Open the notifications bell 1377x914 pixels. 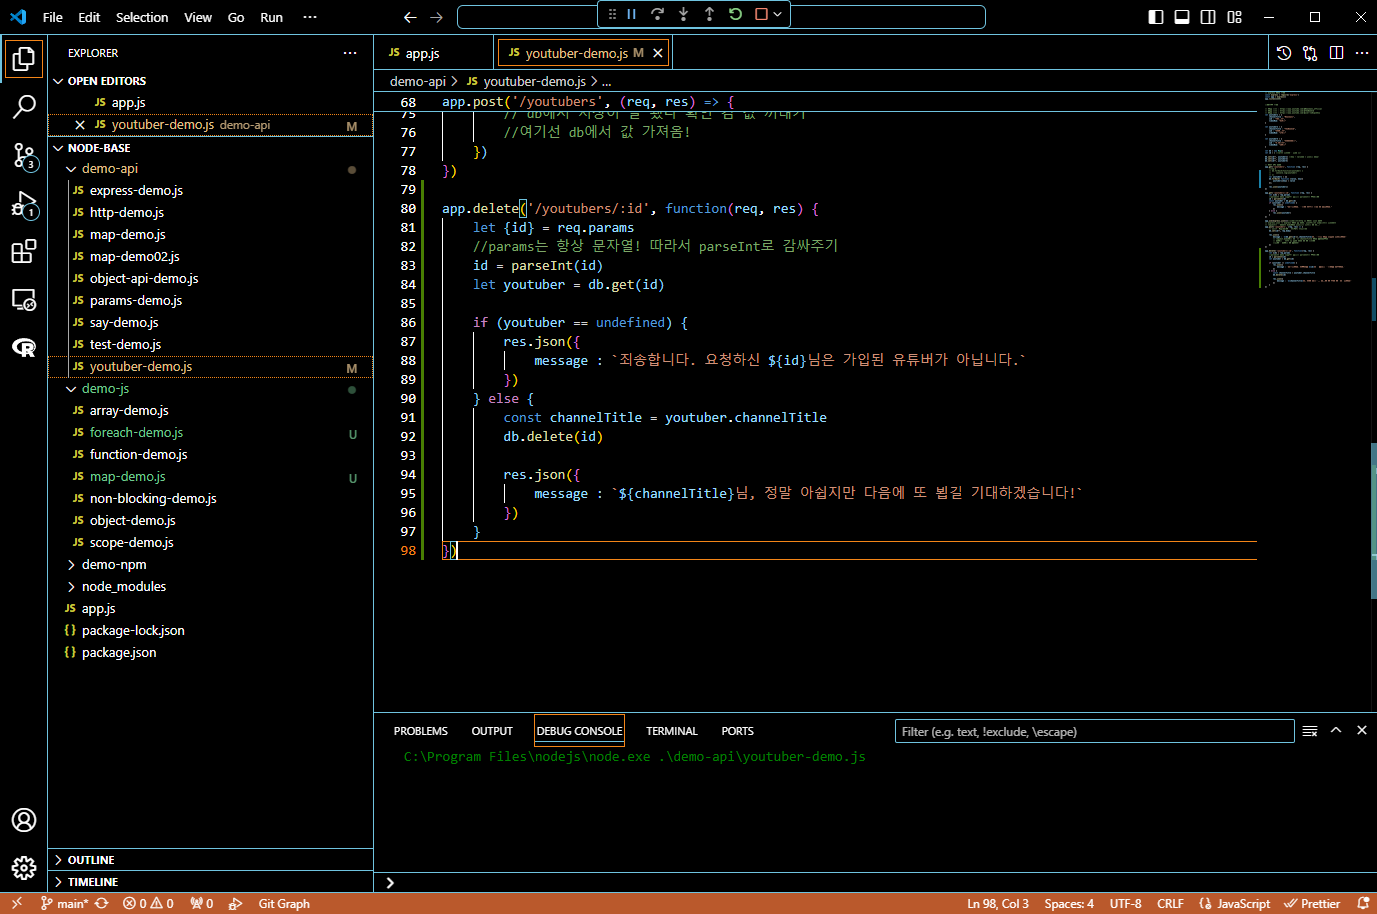coord(1363,904)
